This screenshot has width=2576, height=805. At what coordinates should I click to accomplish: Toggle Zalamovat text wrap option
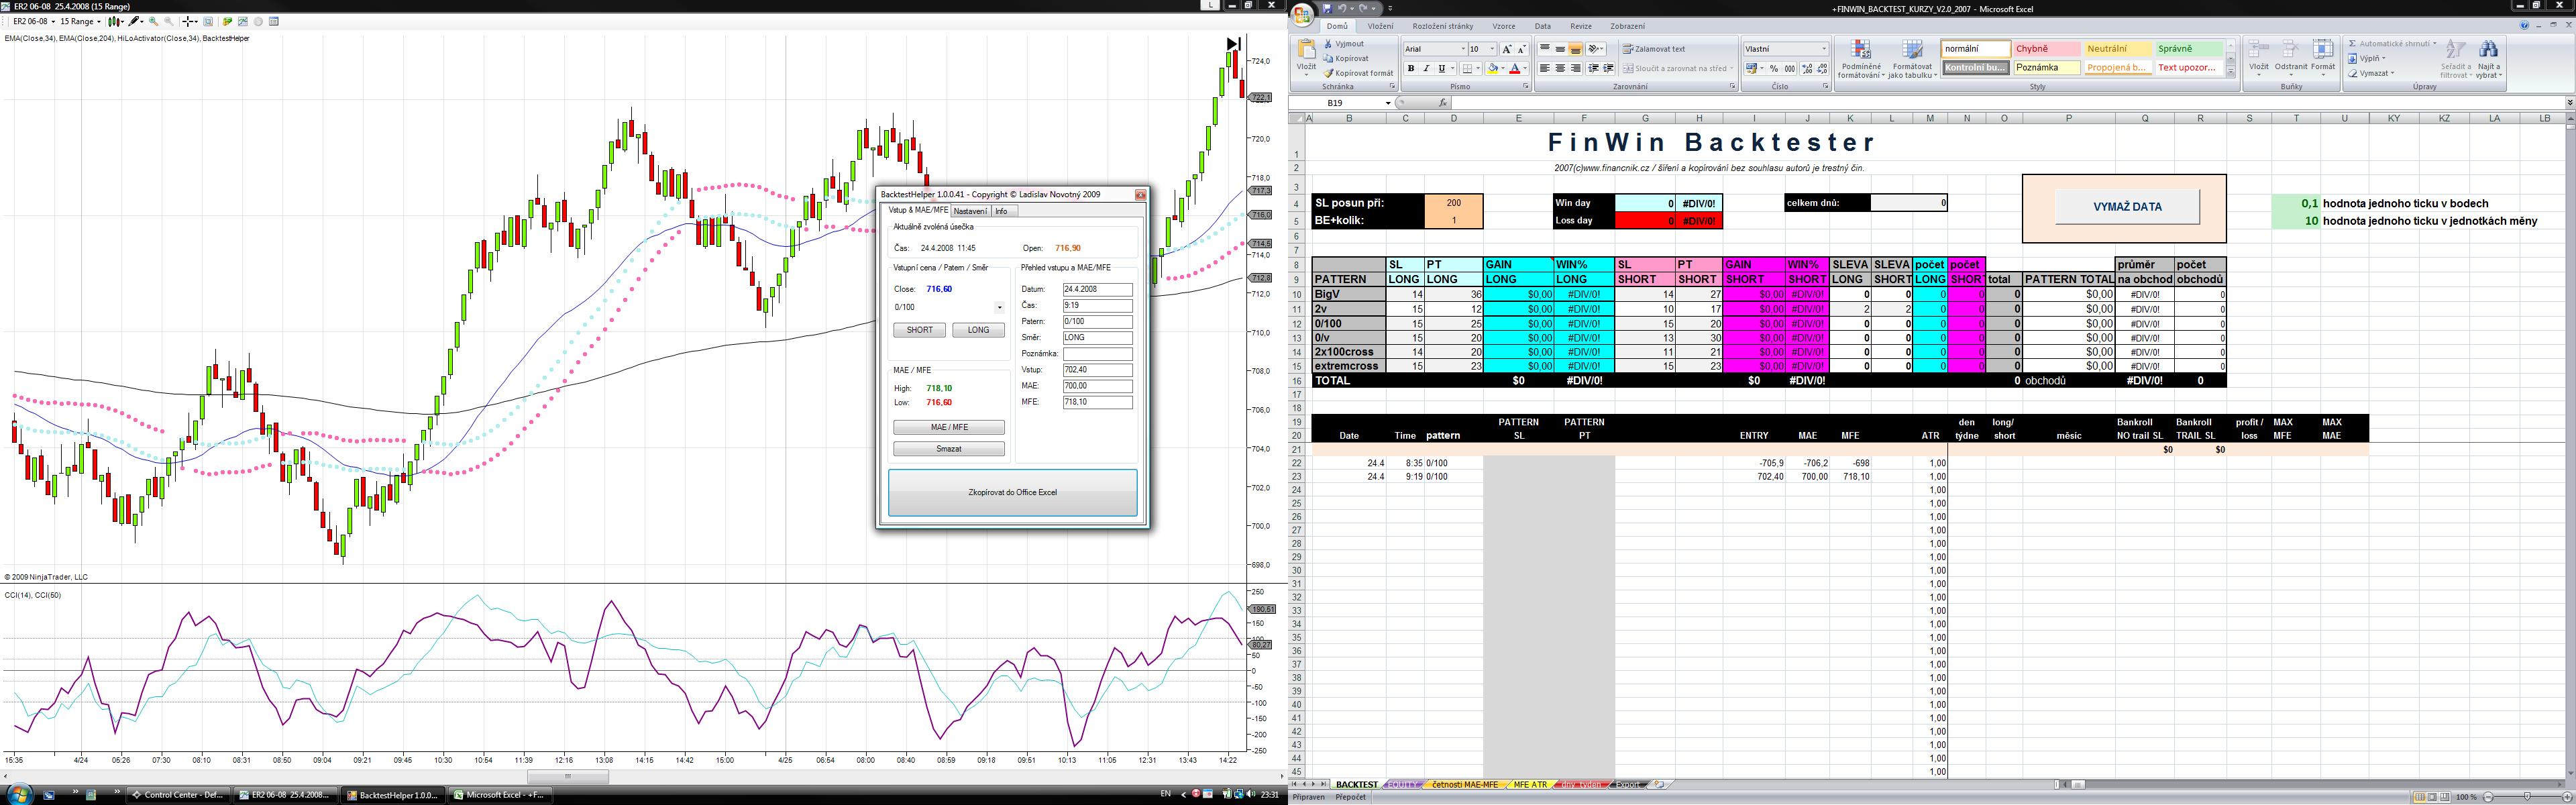coord(1655,49)
